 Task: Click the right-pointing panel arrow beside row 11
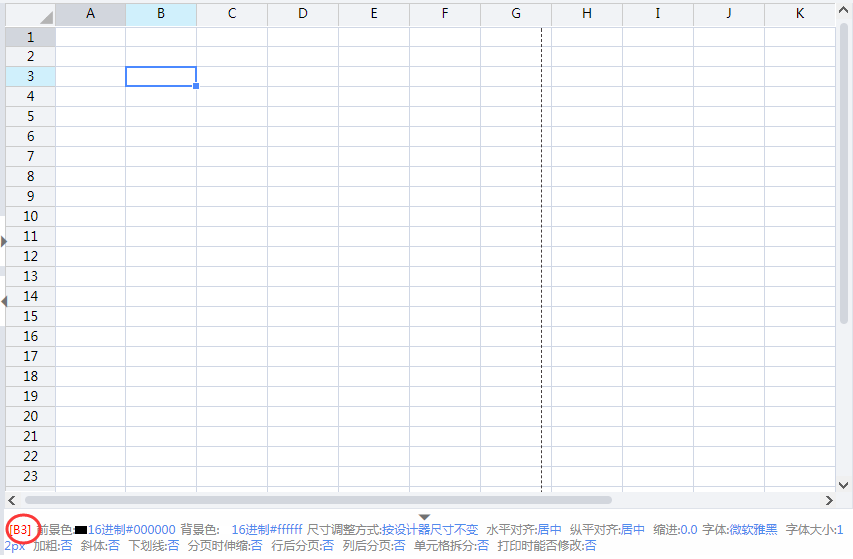(x=4, y=241)
